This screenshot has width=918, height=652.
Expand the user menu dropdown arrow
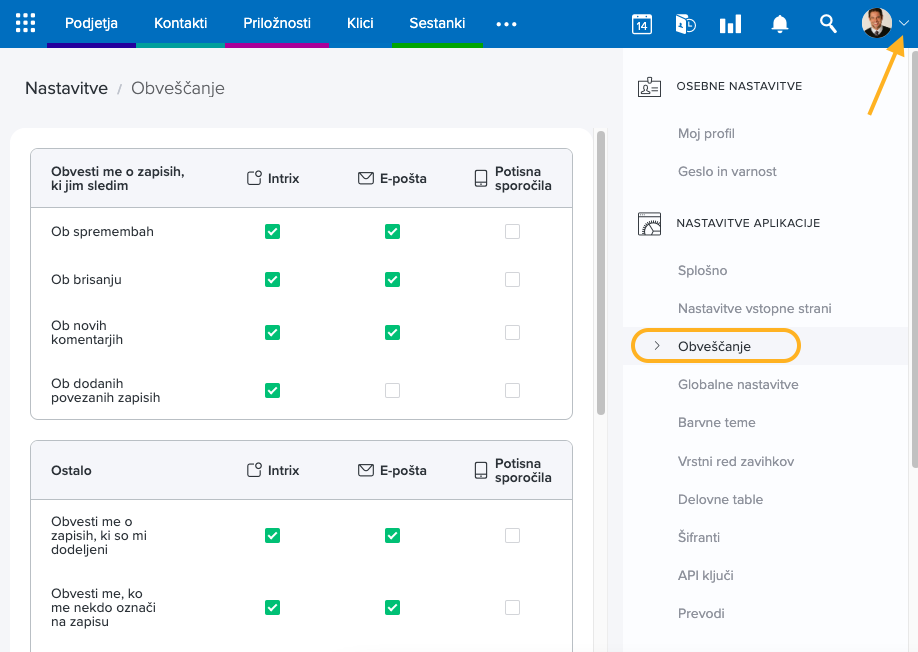point(904,24)
